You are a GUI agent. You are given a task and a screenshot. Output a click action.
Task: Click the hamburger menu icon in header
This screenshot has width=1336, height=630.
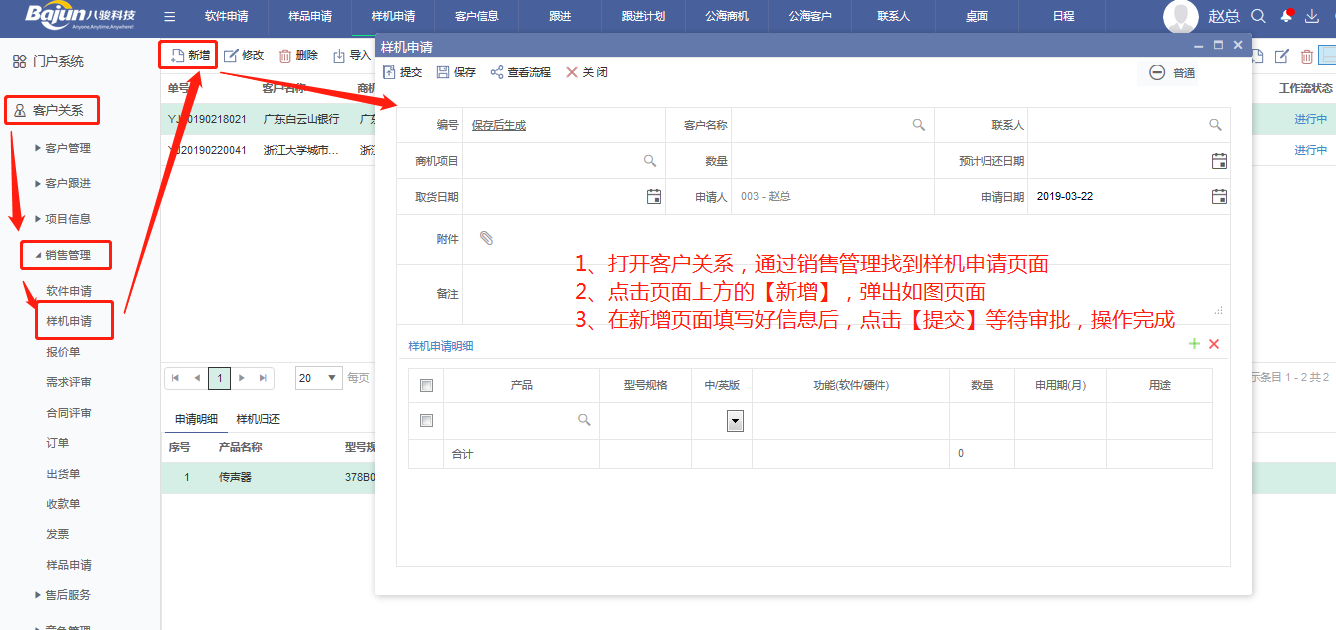click(170, 17)
